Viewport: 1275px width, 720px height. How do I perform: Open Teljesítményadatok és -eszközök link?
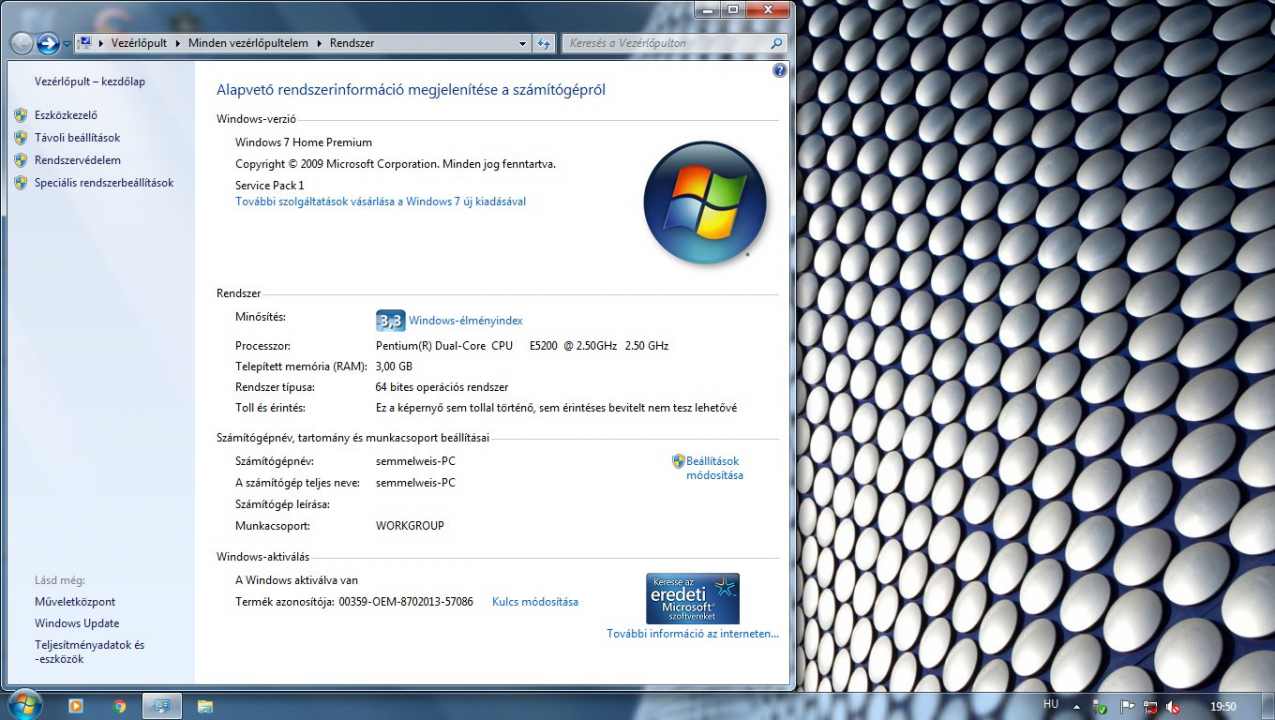click(x=90, y=652)
